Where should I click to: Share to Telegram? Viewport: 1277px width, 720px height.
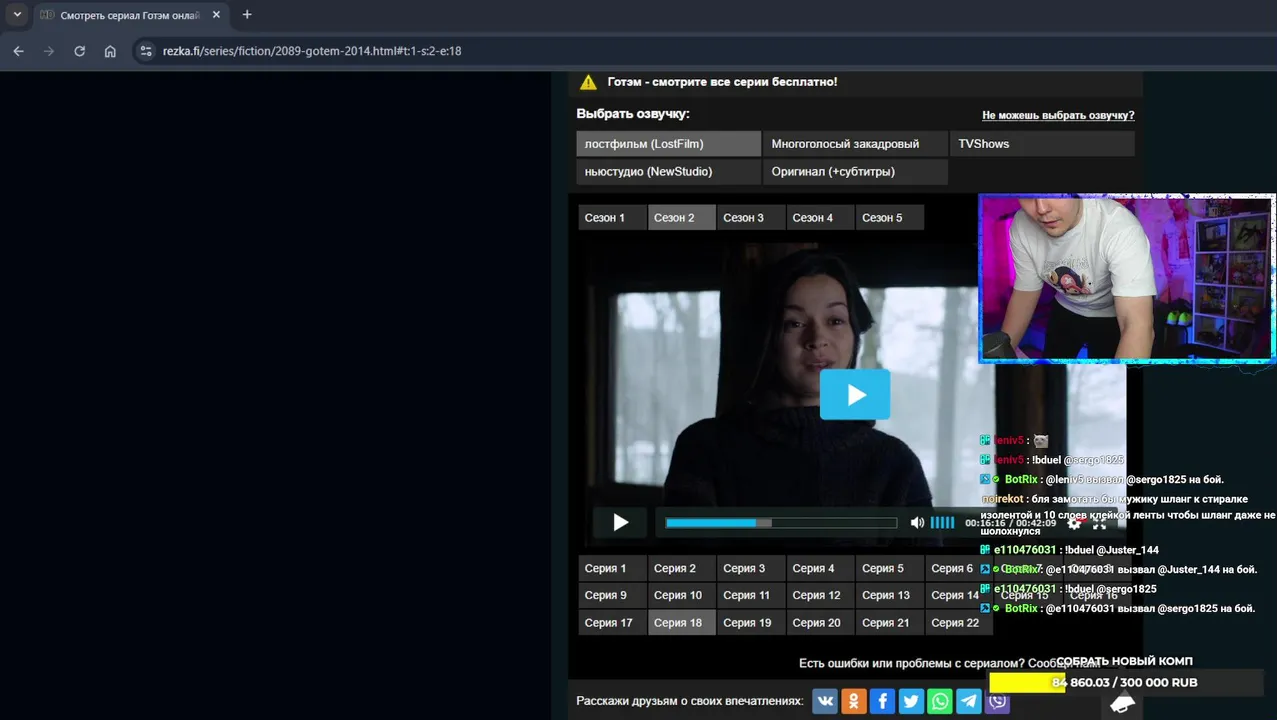coord(969,701)
